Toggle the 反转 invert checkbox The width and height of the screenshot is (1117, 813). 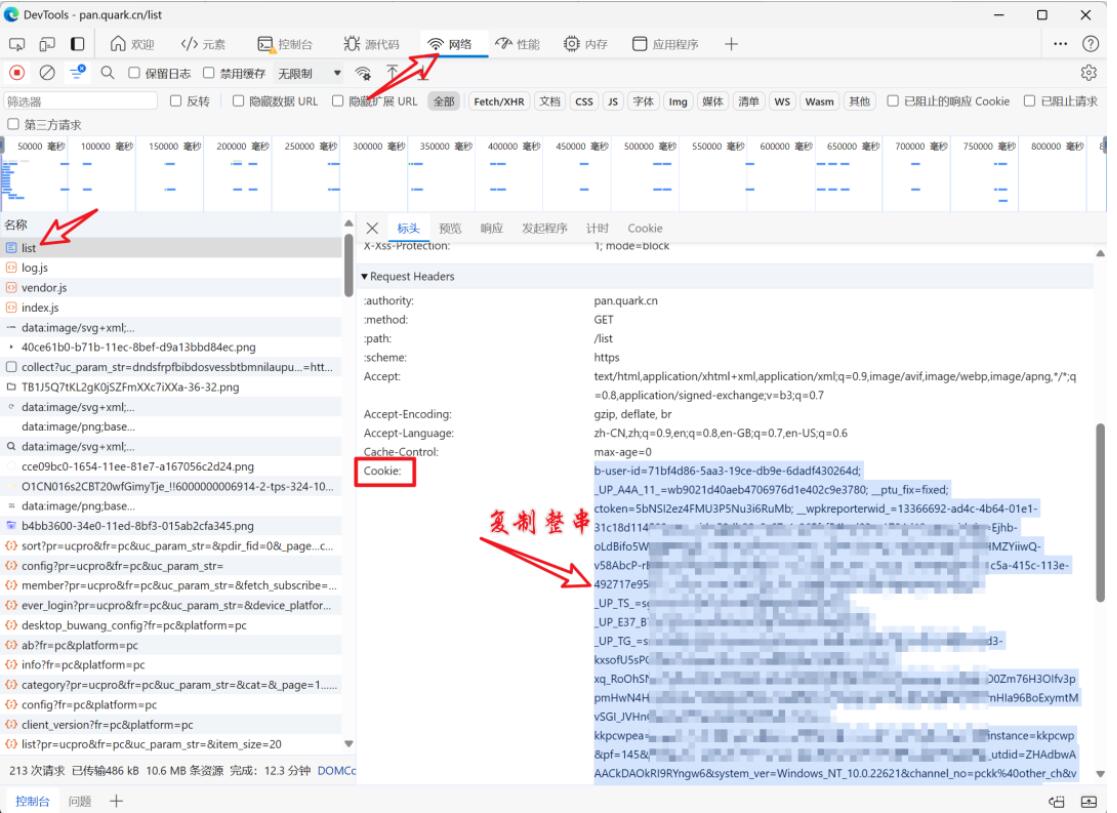tap(176, 101)
